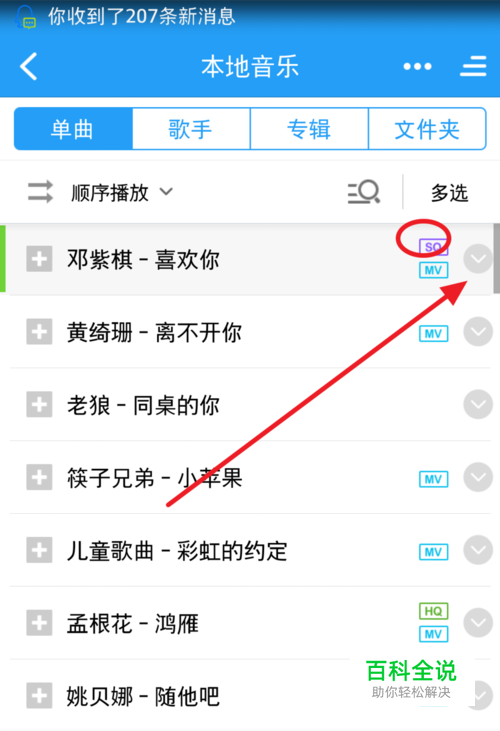Click the grey scrollbar handle at right
Image resolution: width=500 pixels, height=731 pixels.
coord(497,258)
